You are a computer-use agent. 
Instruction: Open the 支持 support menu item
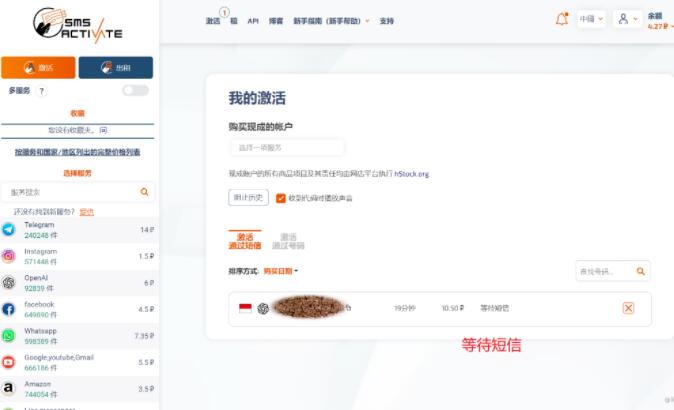click(386, 21)
